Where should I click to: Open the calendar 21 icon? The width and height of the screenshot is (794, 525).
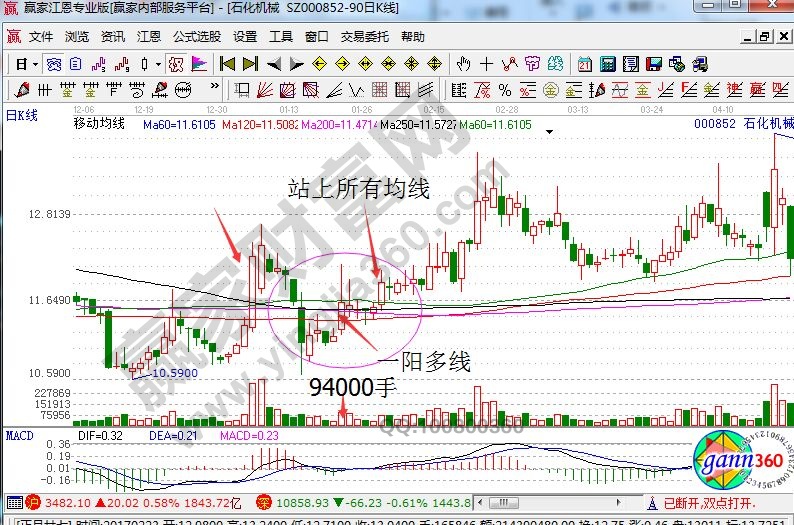[585, 64]
